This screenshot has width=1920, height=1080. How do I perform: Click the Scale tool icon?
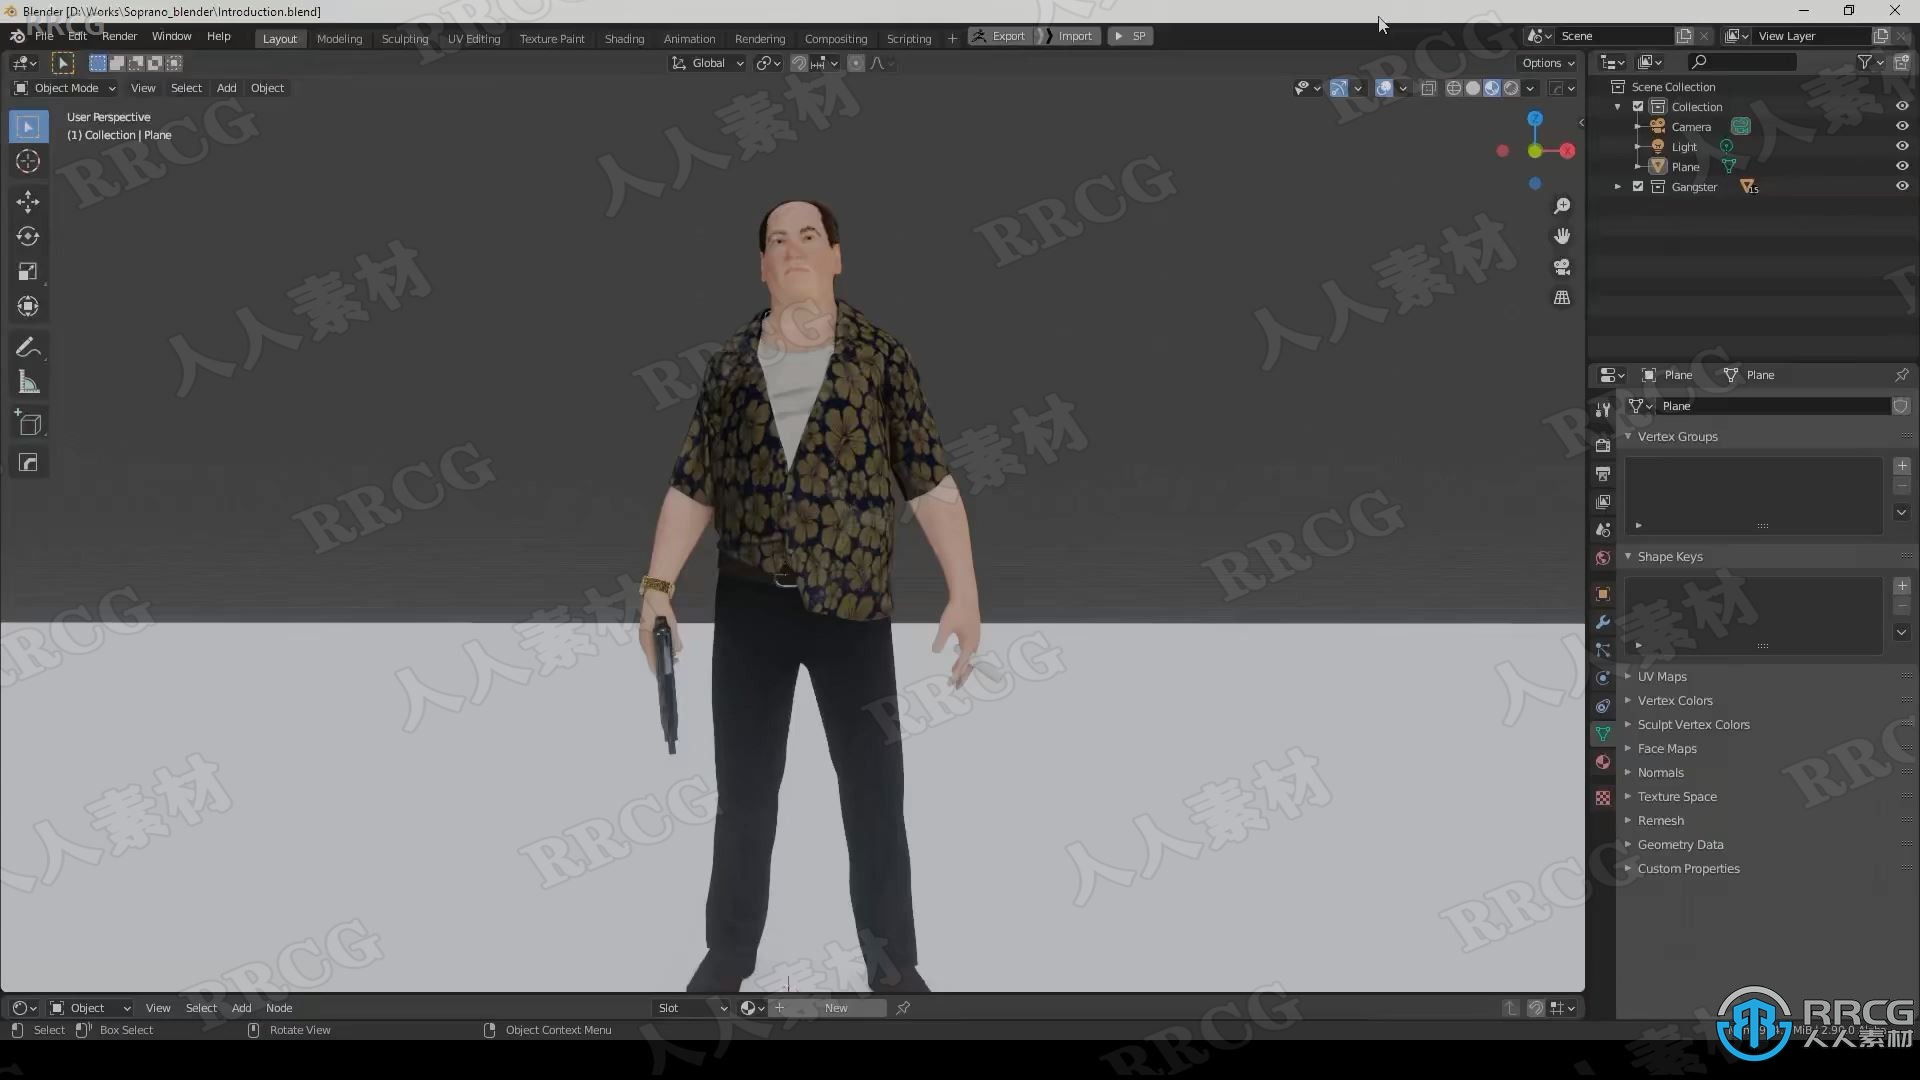pyautogui.click(x=28, y=270)
